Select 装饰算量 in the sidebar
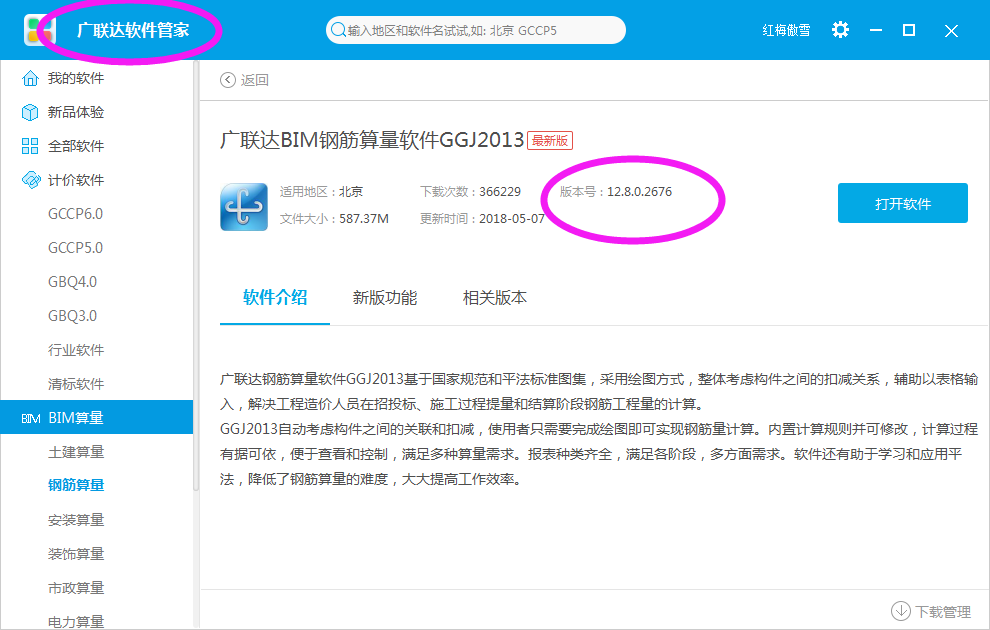 (76, 554)
